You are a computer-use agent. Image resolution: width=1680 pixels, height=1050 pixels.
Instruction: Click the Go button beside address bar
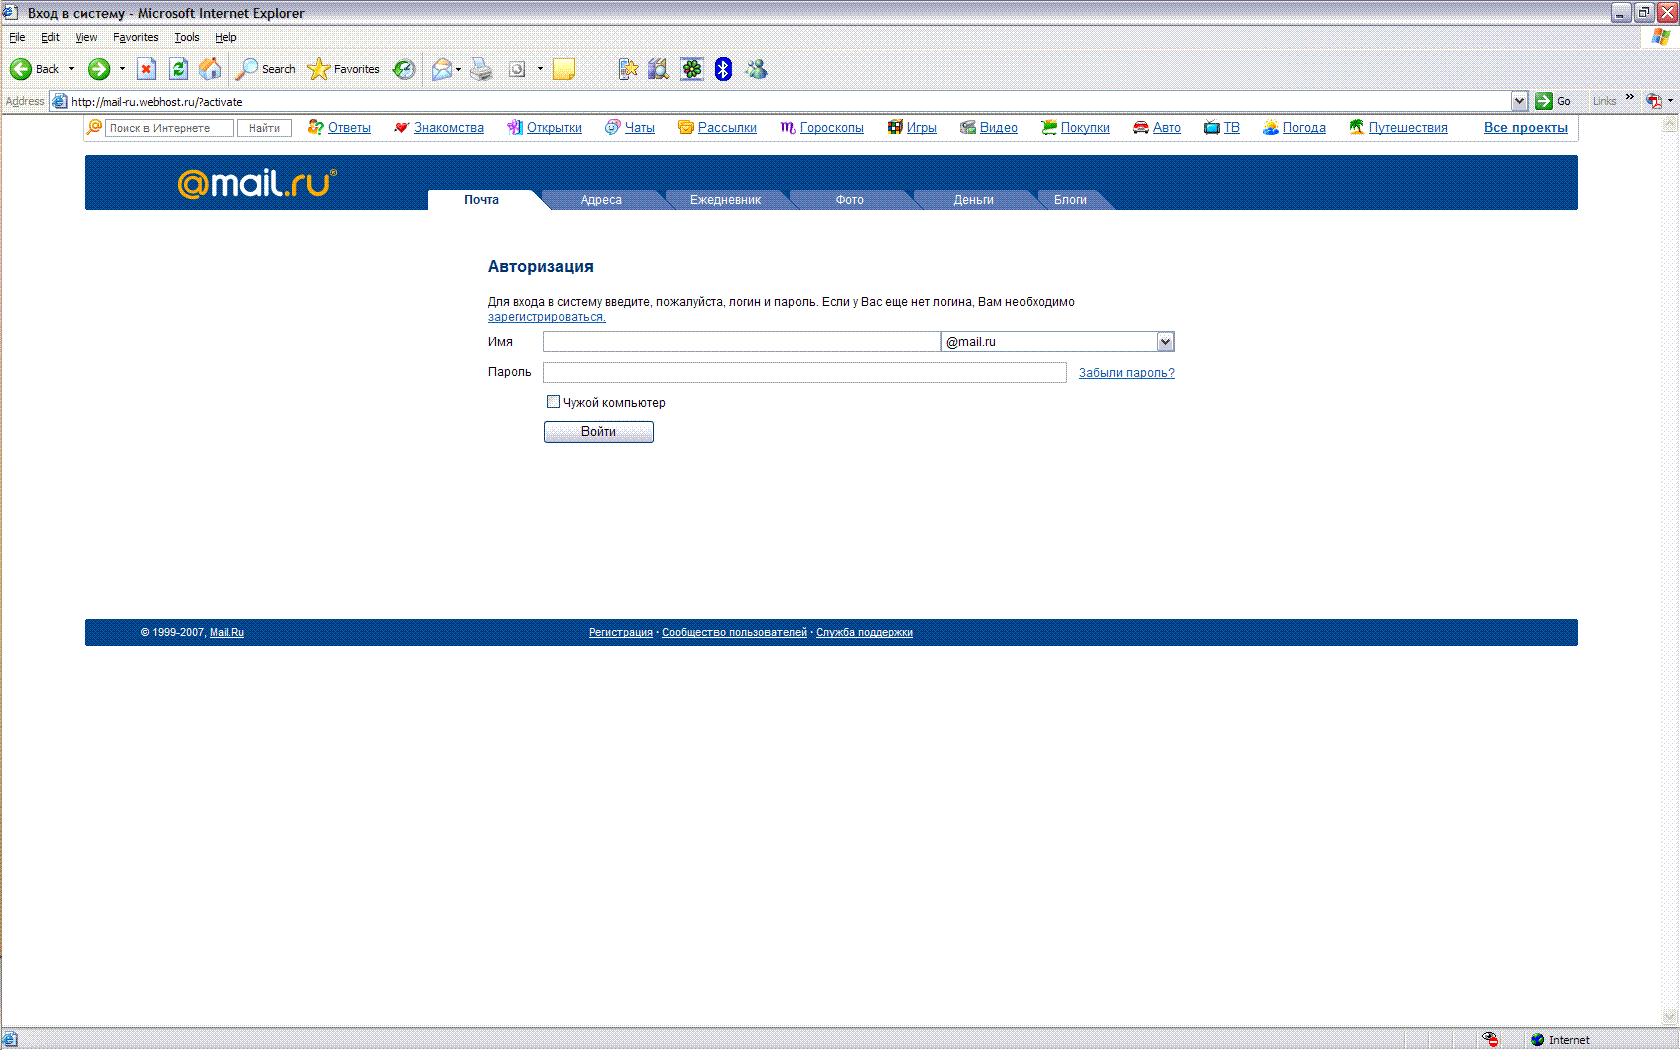[x=1553, y=101]
